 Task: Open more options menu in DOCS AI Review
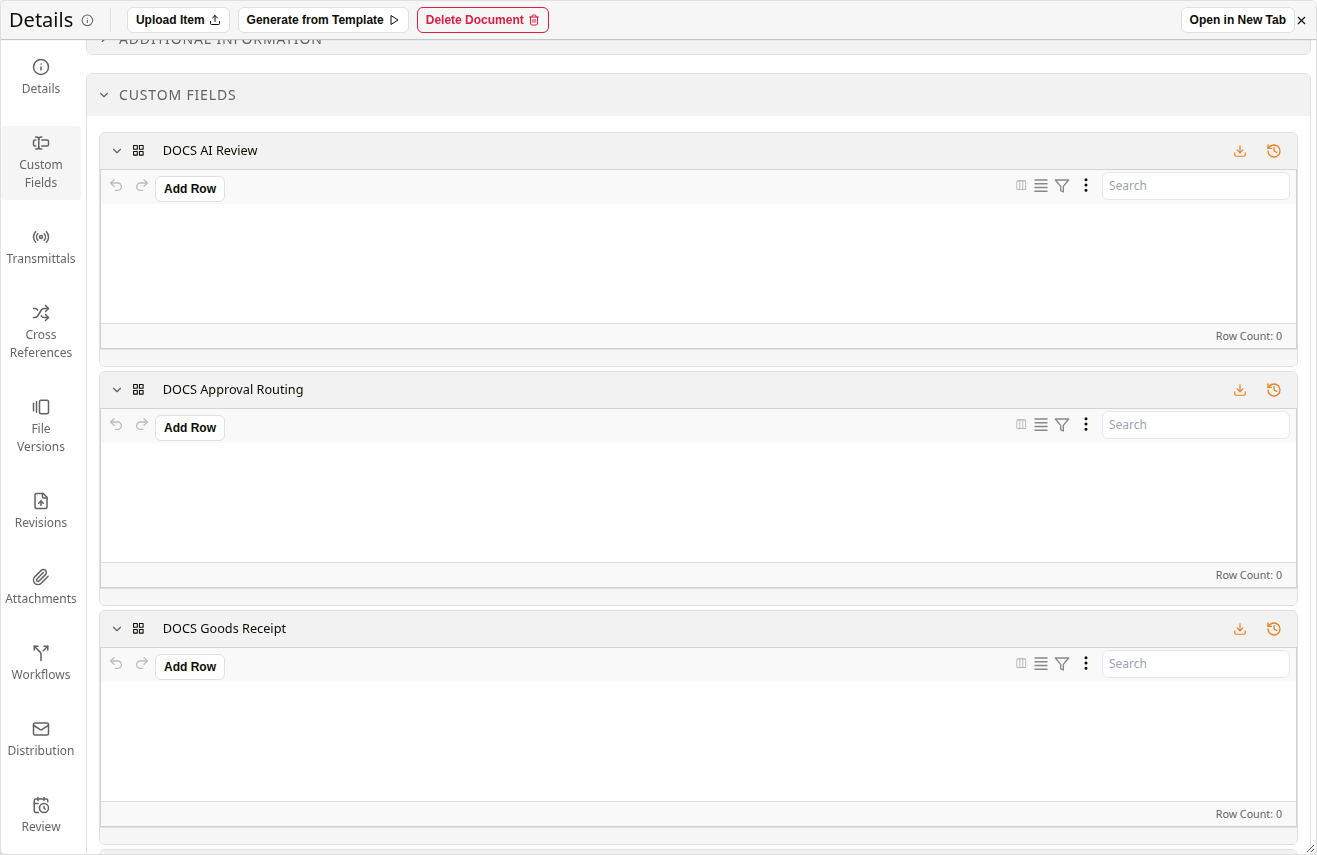[x=1086, y=186]
